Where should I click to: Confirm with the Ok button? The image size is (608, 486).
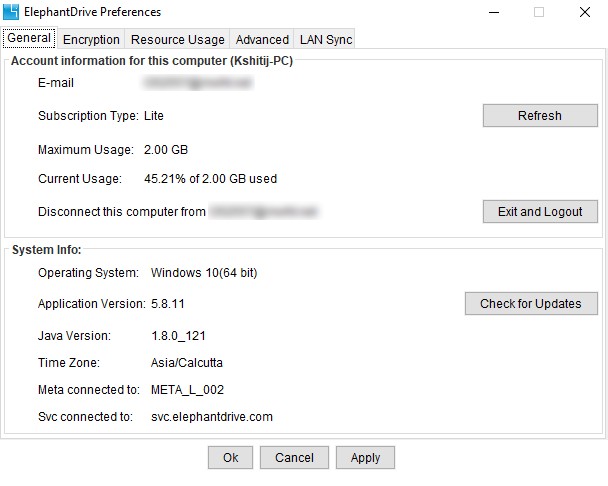230,457
